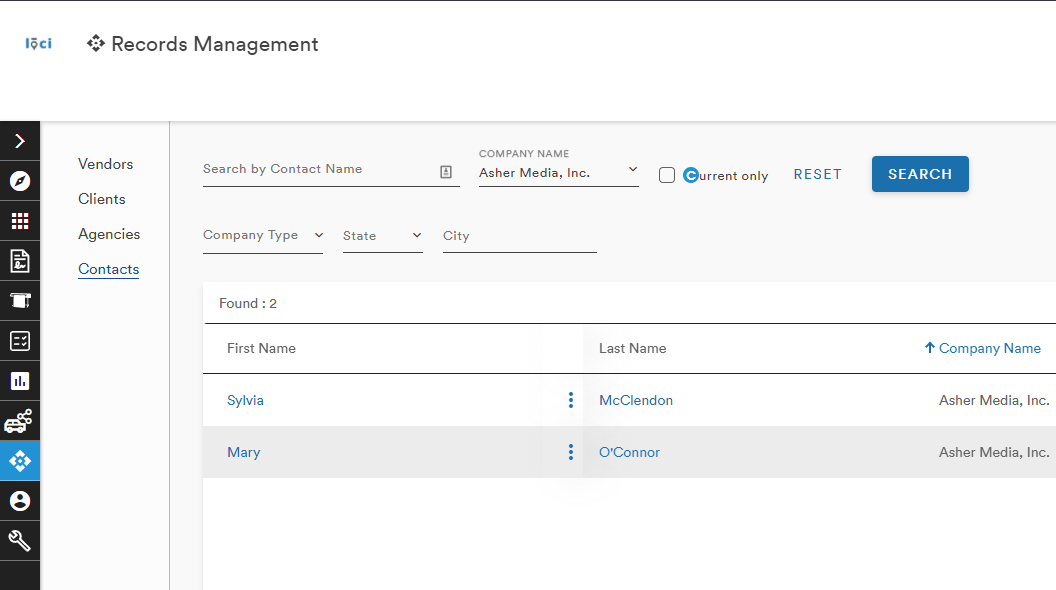
Task: Open the Company Name dropdown
Action: pos(558,173)
